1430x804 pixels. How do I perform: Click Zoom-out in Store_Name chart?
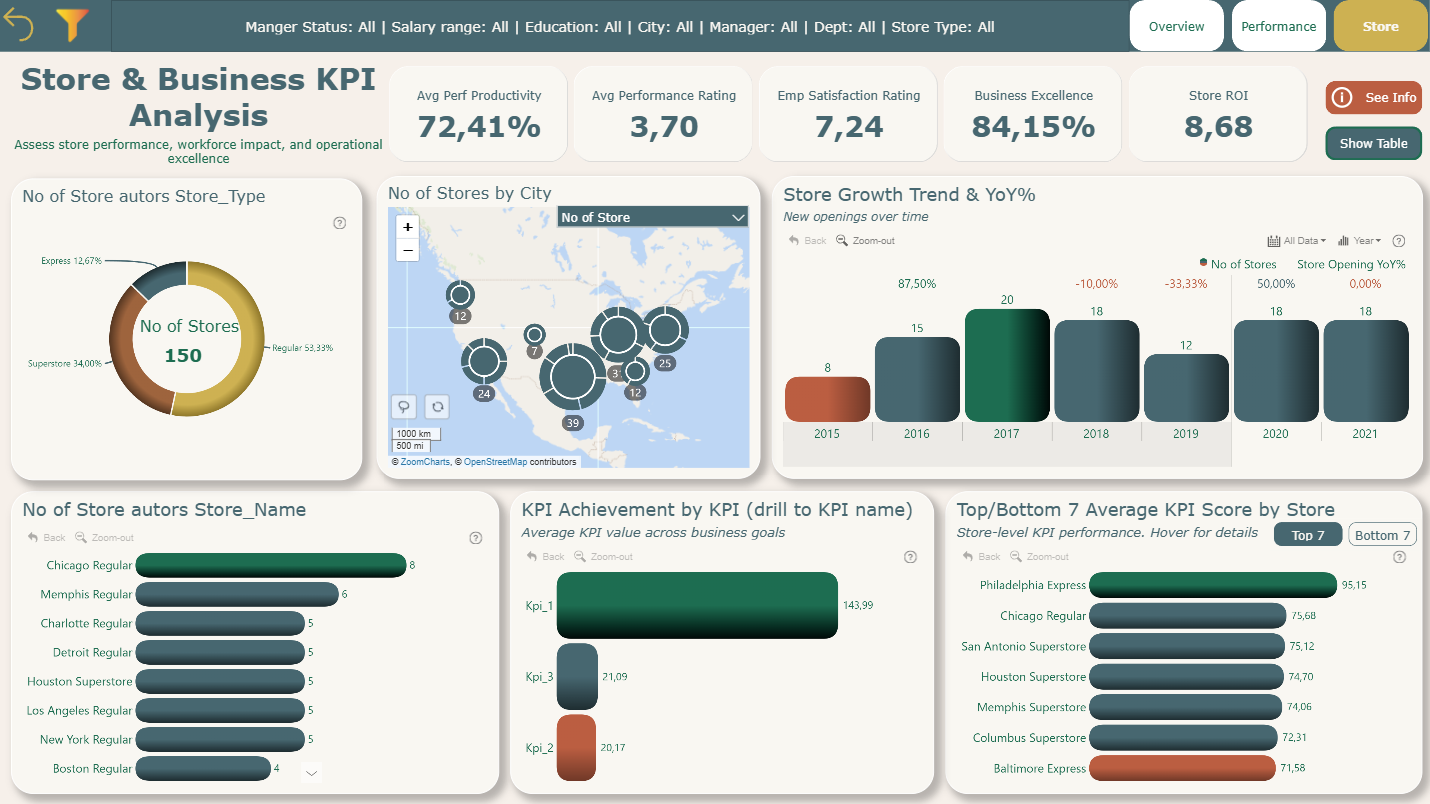104,538
